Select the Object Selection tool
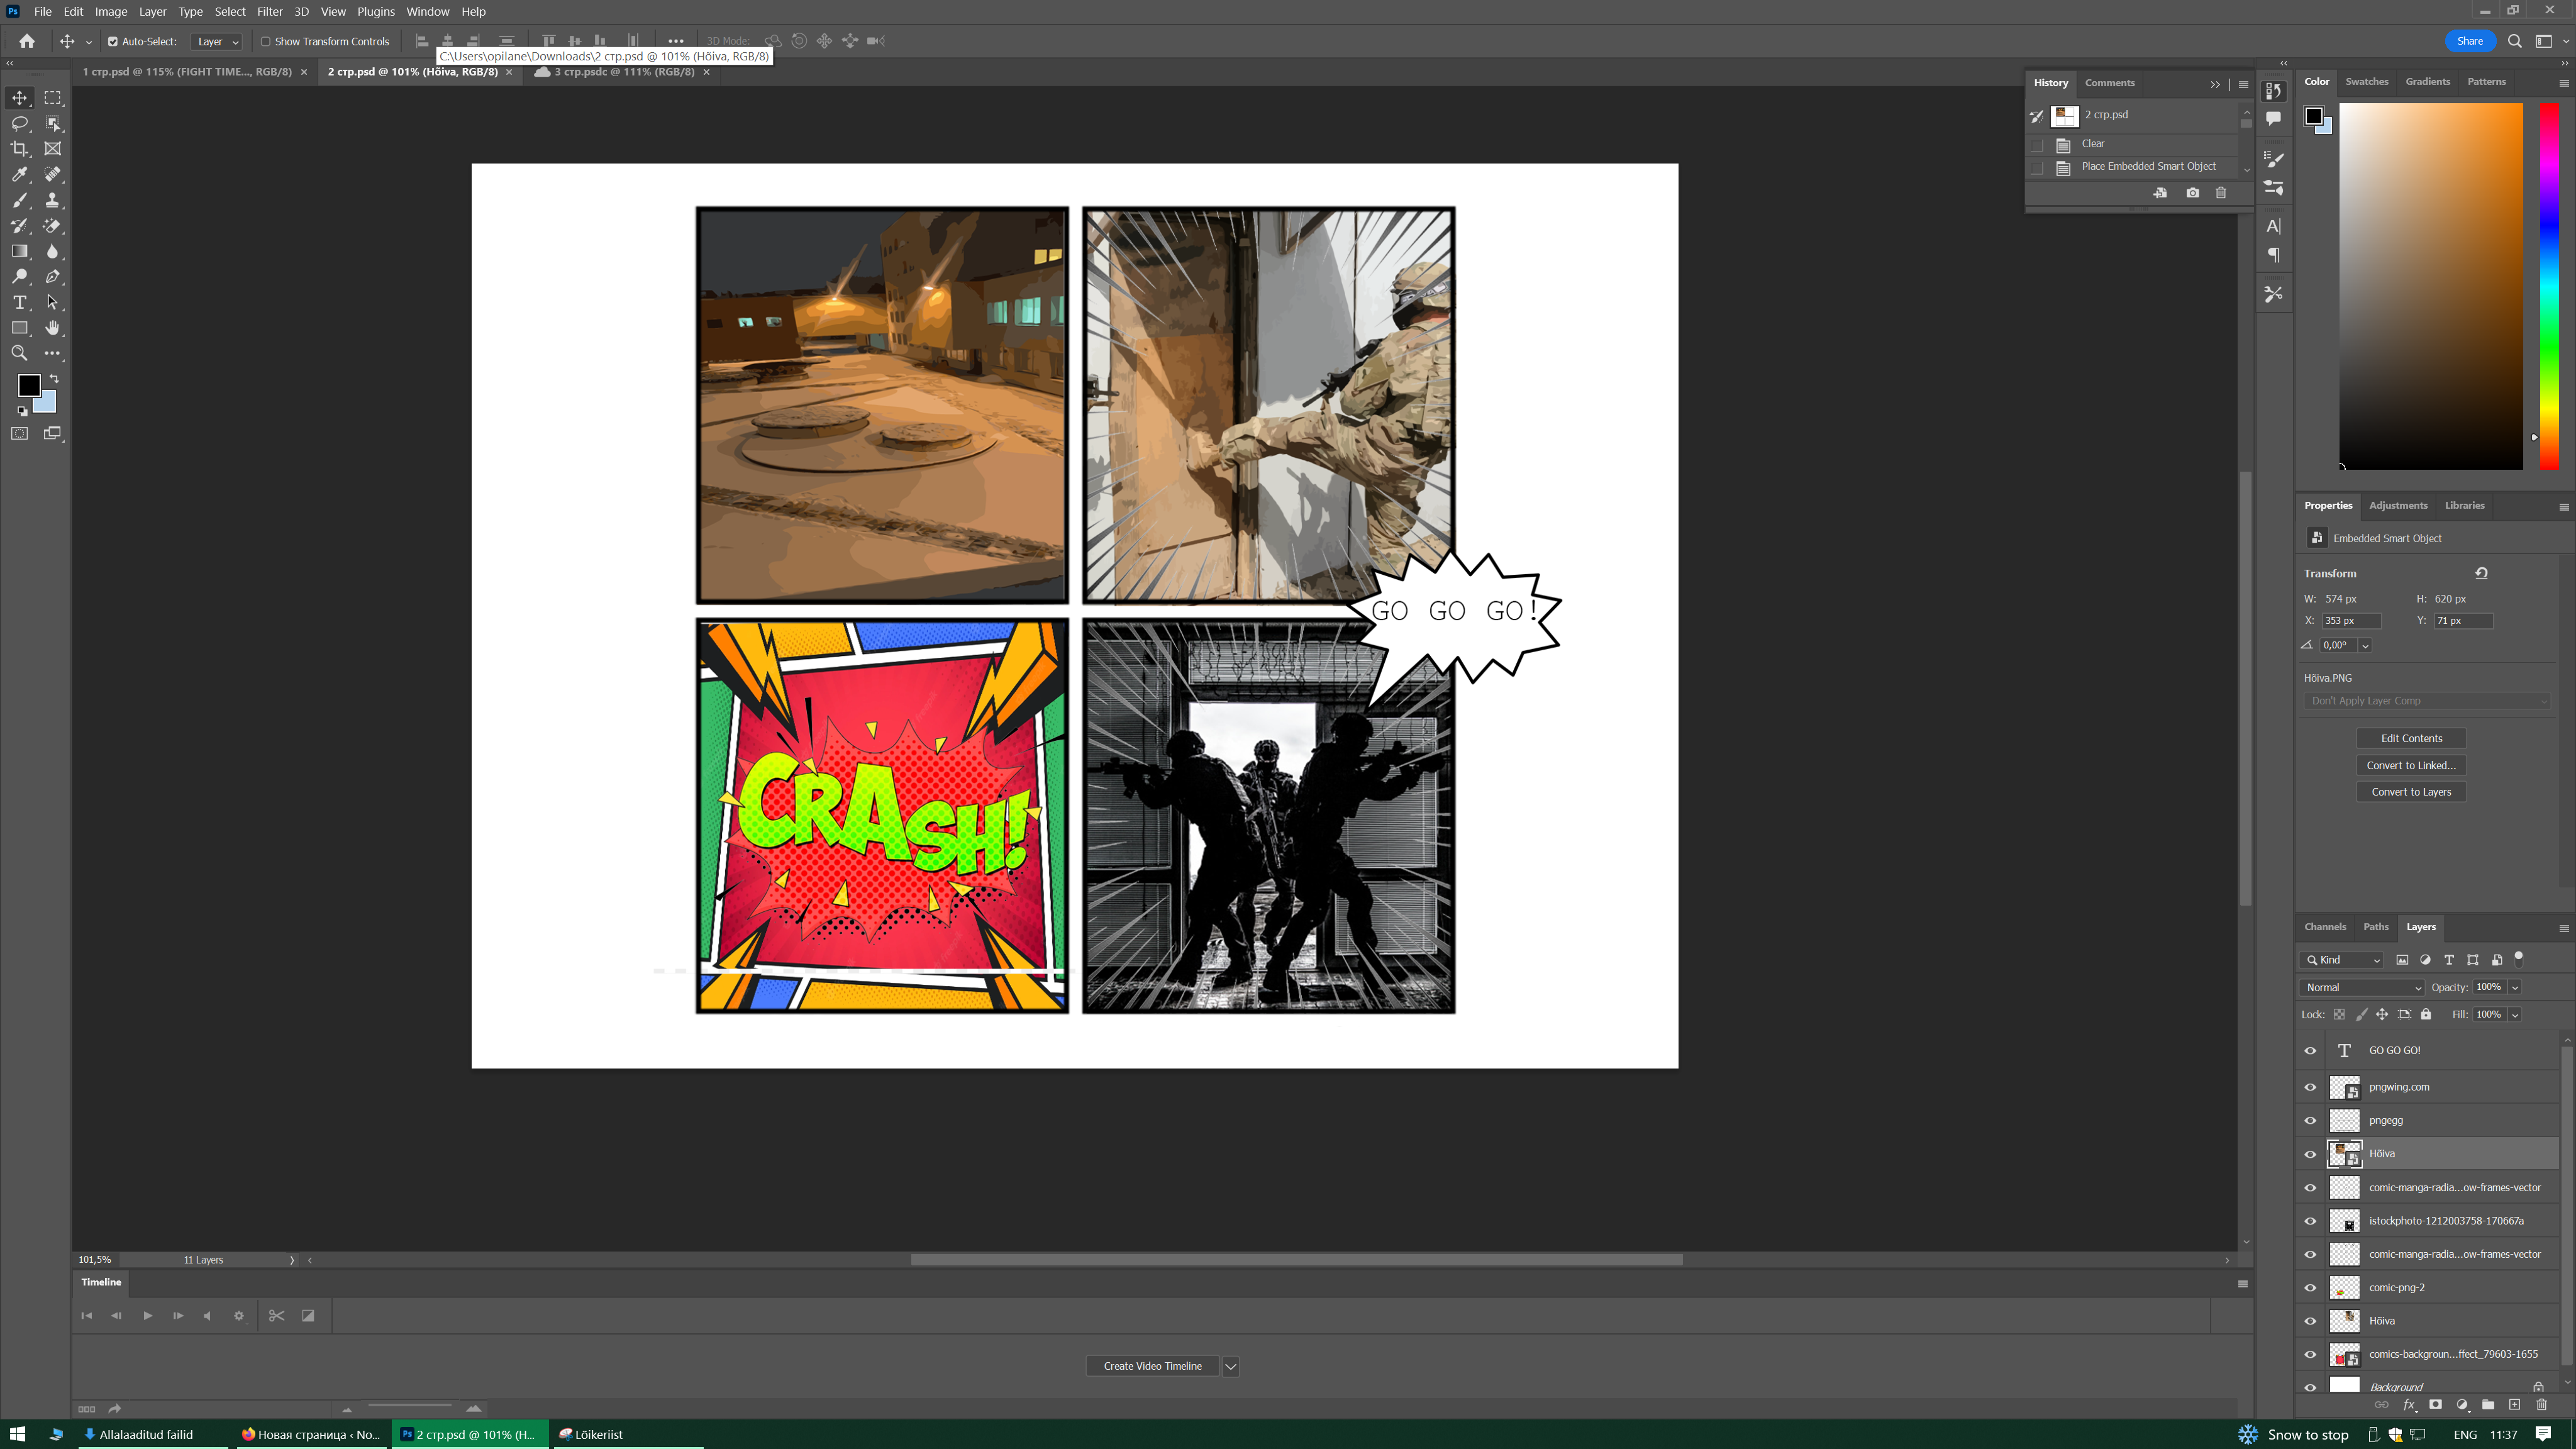 coord(53,123)
